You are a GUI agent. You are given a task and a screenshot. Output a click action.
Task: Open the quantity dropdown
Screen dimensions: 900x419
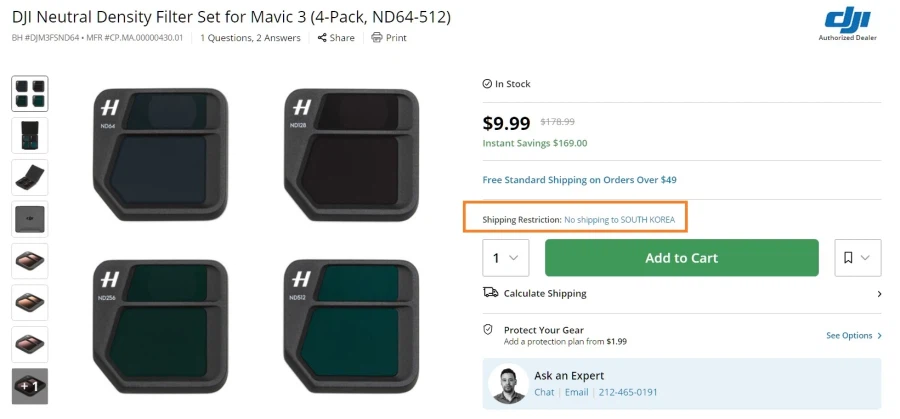coord(506,258)
